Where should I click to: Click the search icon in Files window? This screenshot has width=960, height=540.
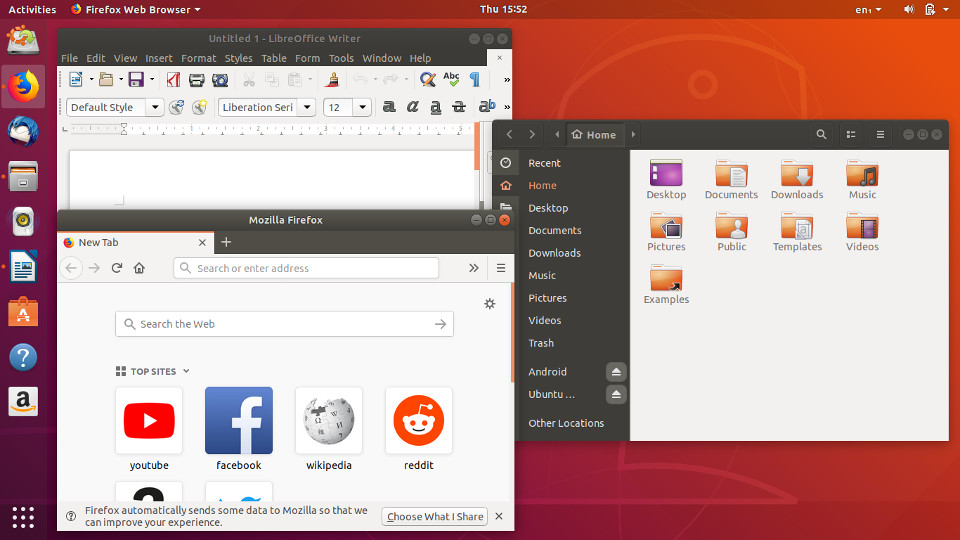point(821,135)
